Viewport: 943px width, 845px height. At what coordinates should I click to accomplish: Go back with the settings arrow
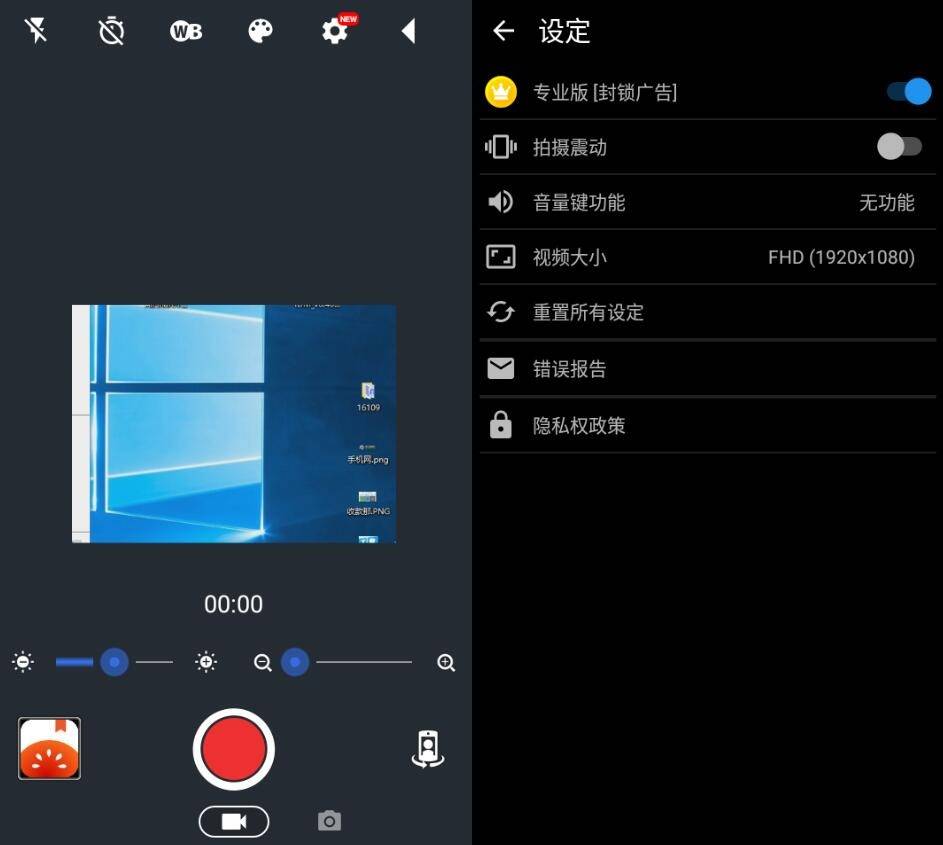(502, 31)
